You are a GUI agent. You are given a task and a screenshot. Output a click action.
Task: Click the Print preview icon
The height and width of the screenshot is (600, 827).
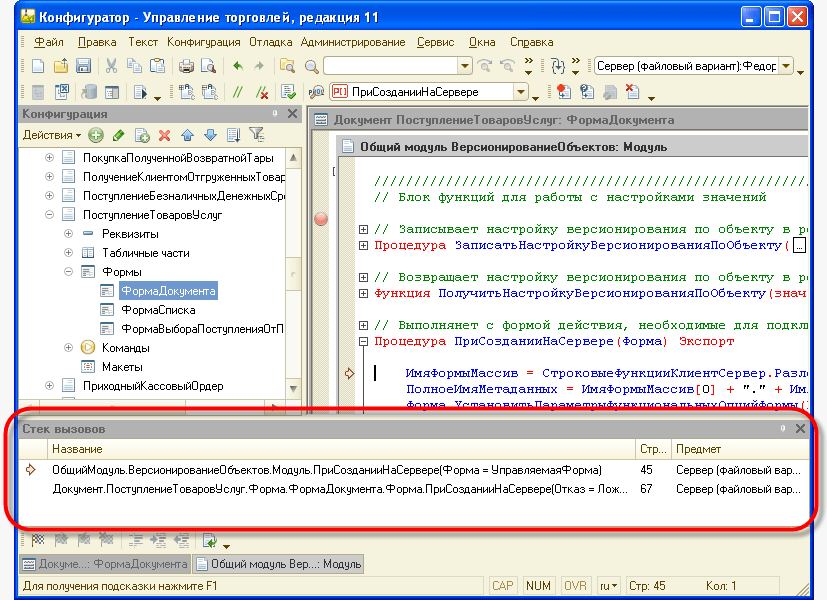point(208,66)
